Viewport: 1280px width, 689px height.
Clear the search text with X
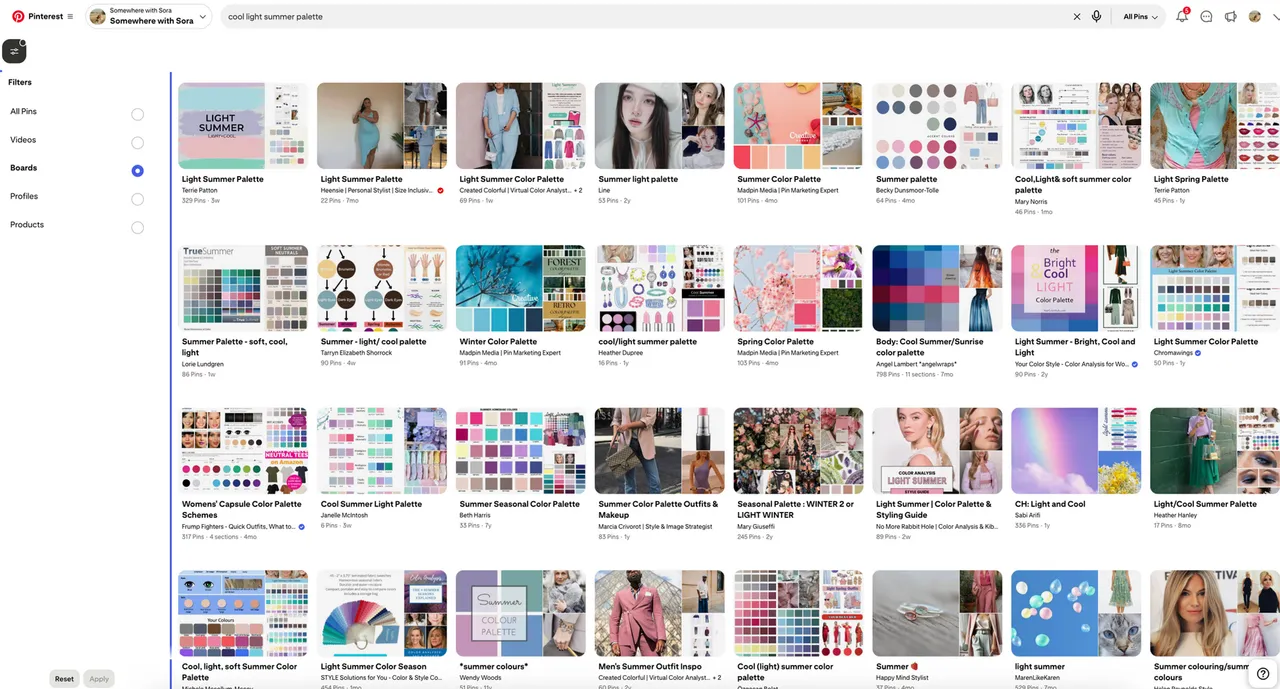click(x=1077, y=17)
